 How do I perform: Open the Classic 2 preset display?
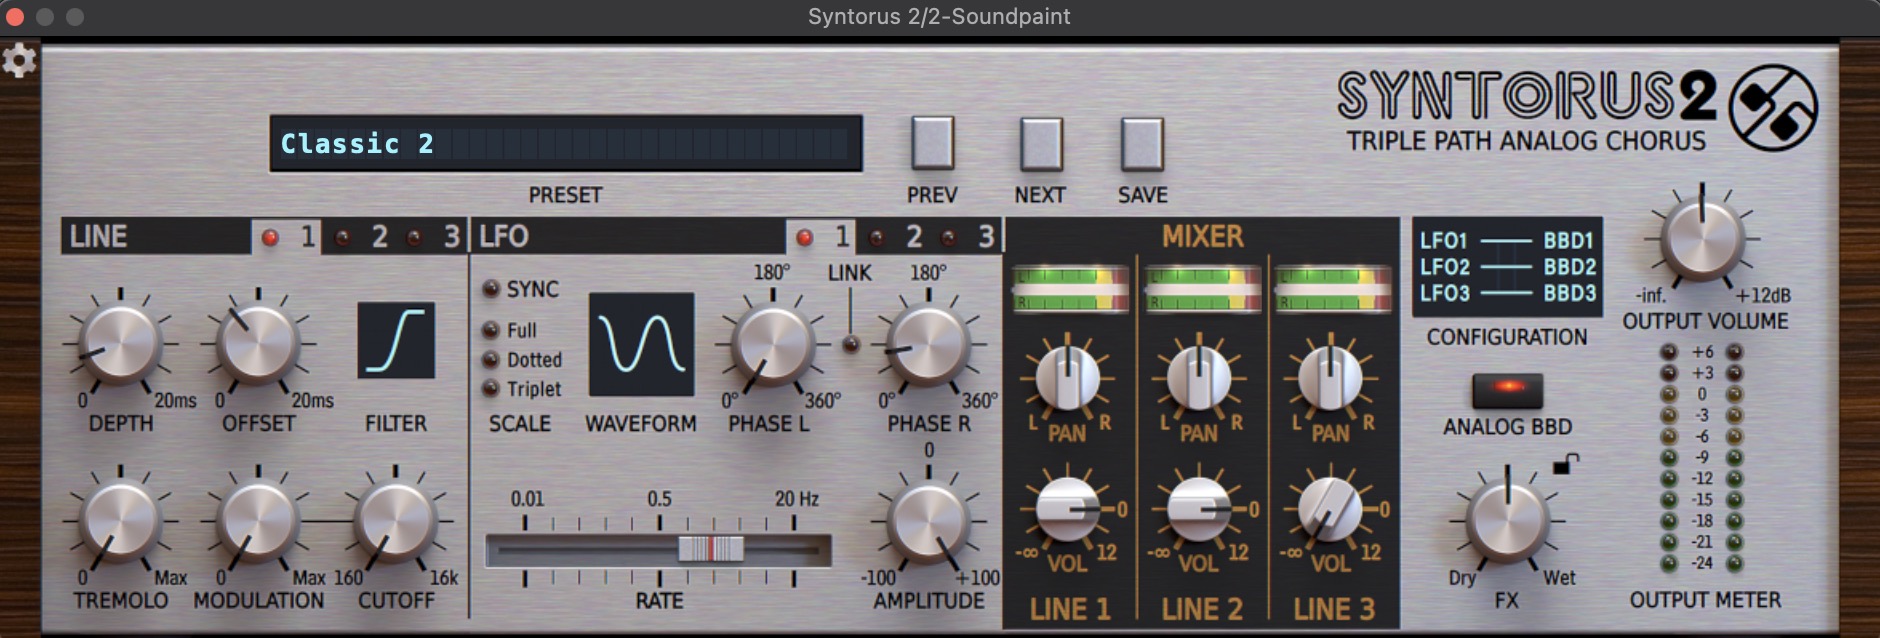tap(565, 144)
